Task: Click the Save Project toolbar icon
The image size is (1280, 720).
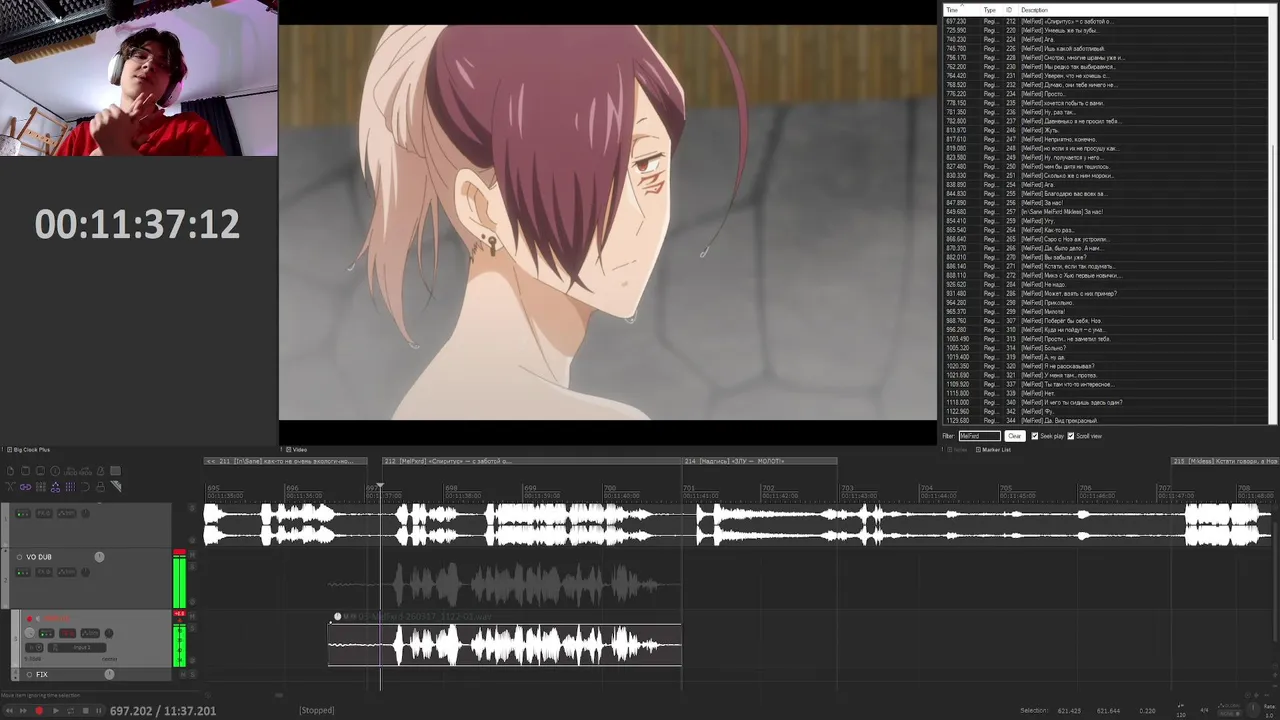Action: pos(40,471)
